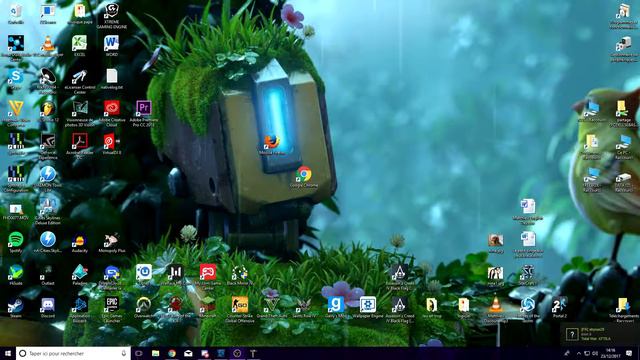Open the VirtualDJ 8 desktop icon
This screenshot has width=640, height=360.
111,144
